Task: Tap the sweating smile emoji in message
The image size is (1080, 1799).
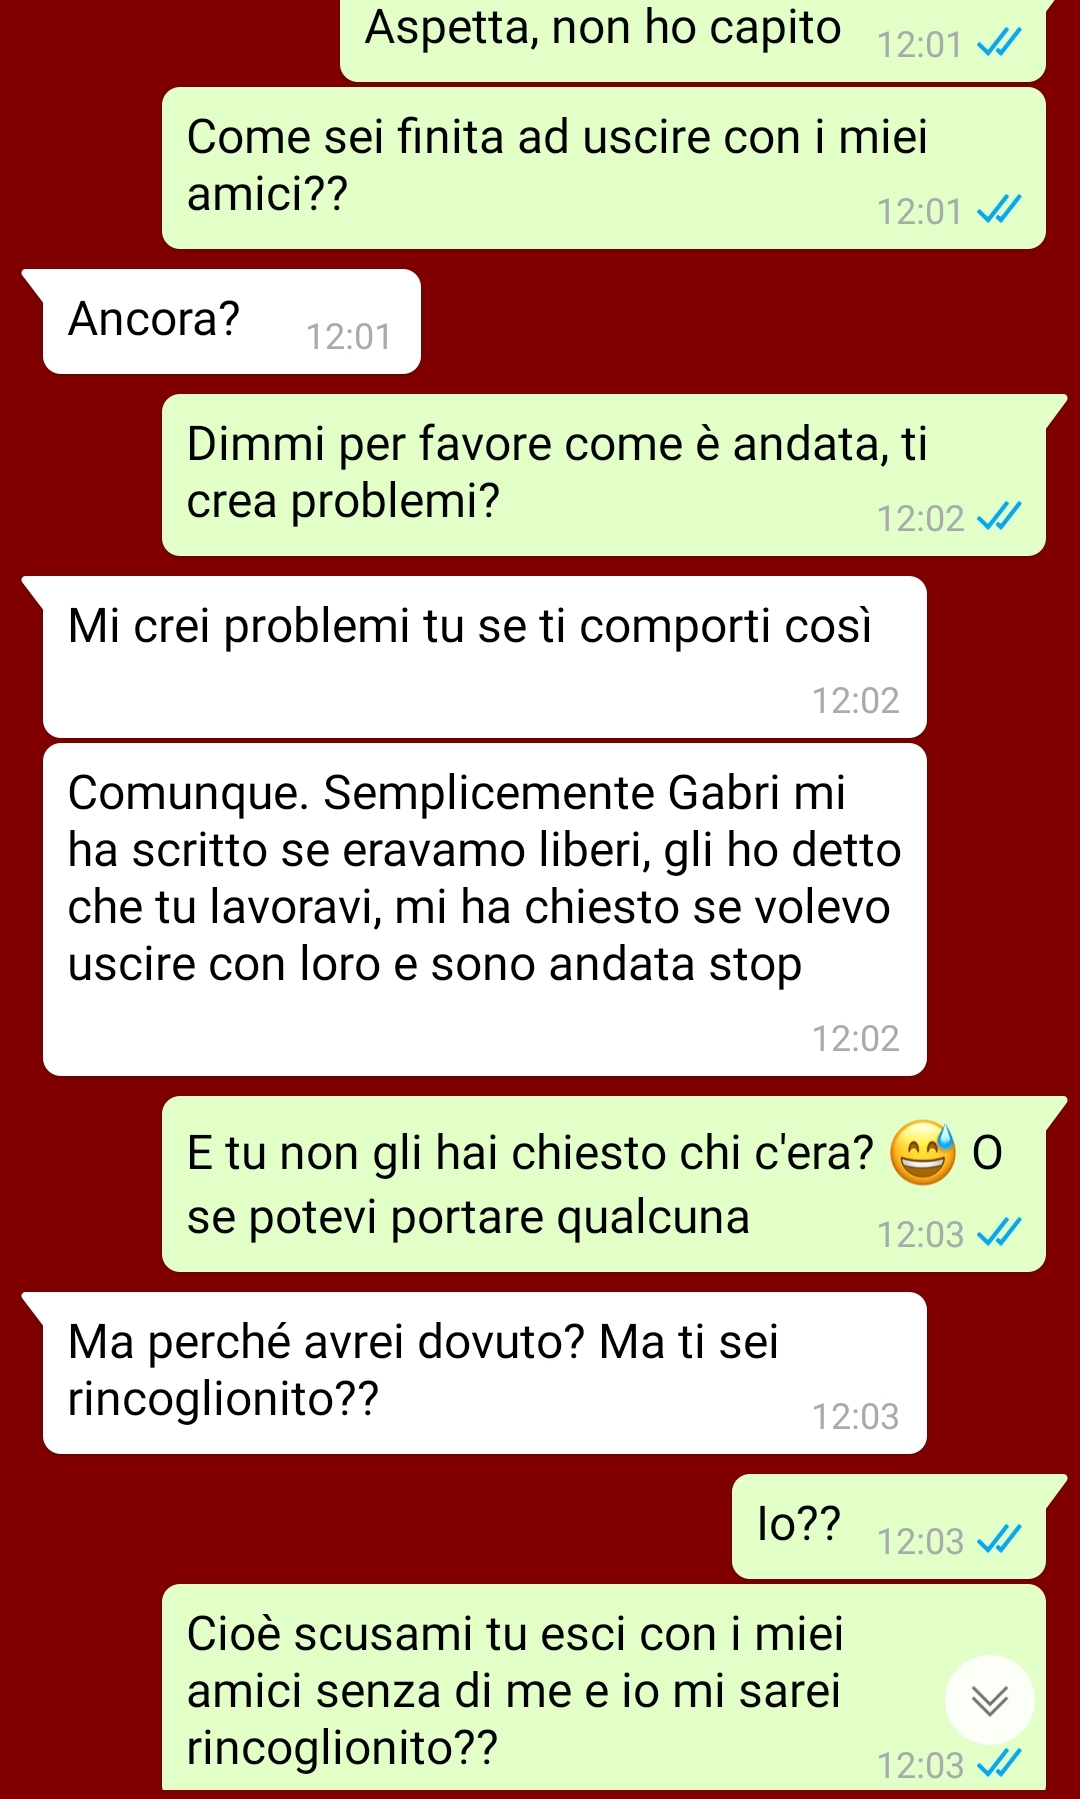Action: click(923, 1153)
